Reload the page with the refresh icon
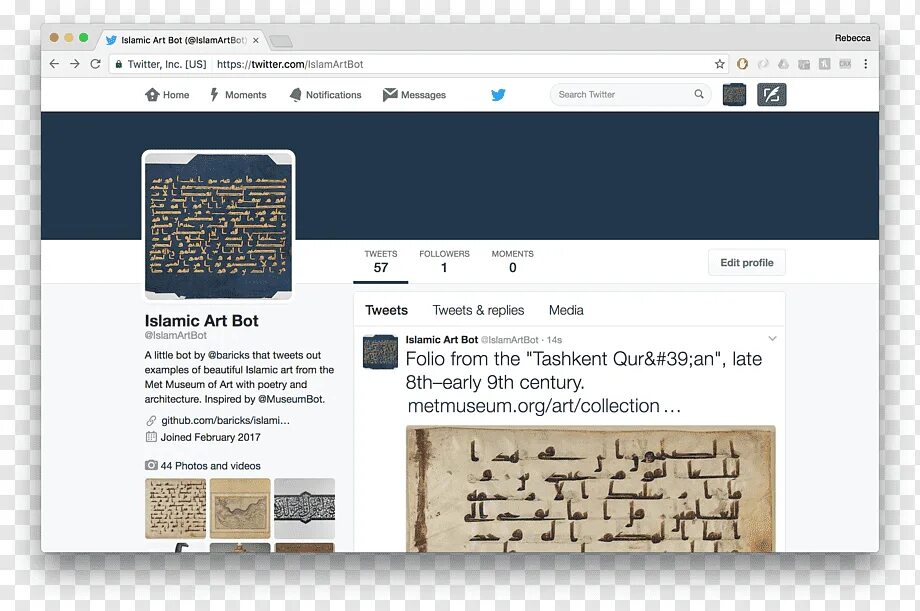This screenshot has height=611, width=920. coord(95,64)
